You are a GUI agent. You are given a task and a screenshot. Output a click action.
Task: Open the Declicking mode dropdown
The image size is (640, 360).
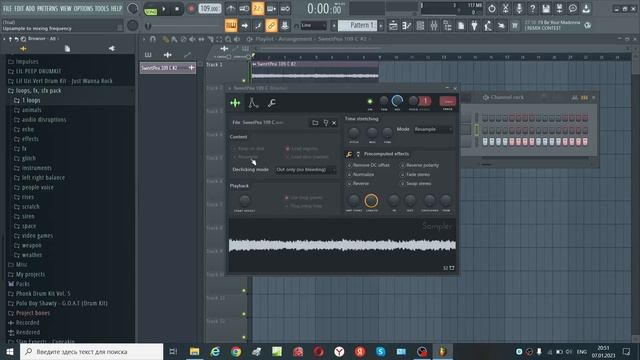coord(305,170)
